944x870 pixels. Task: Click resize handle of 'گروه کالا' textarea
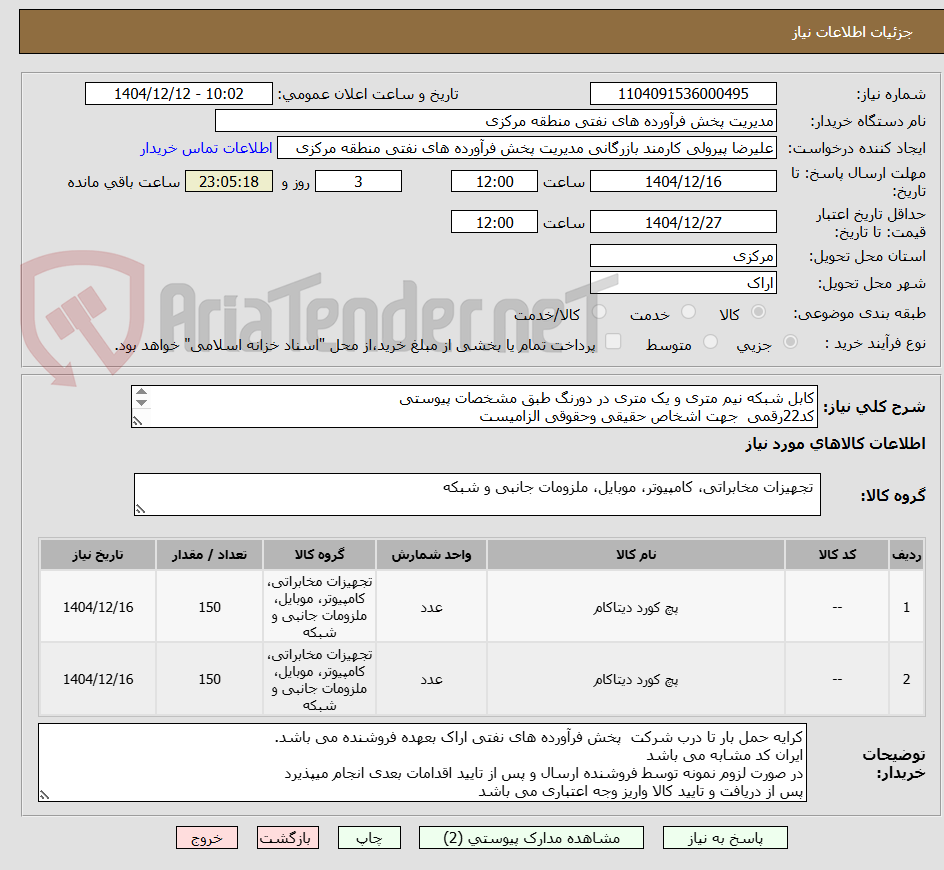click(140, 509)
